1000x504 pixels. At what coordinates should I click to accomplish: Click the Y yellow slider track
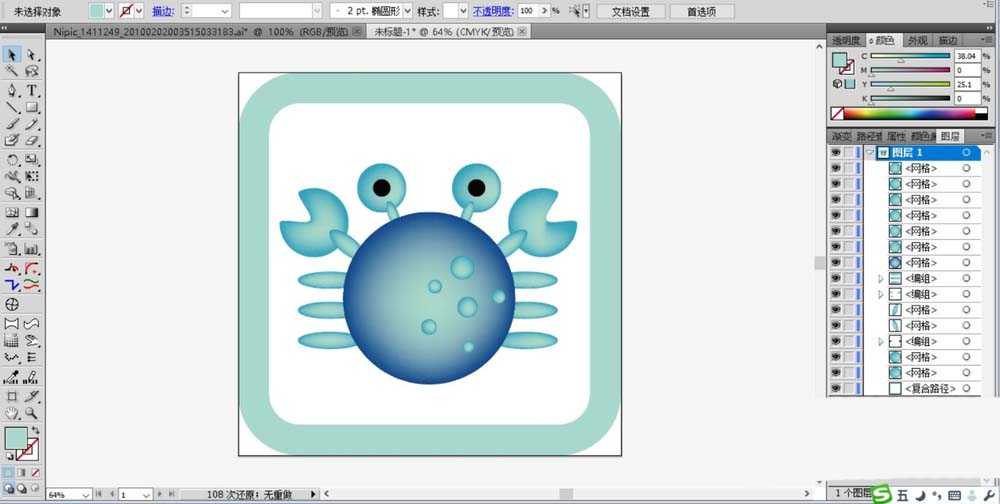(910, 84)
